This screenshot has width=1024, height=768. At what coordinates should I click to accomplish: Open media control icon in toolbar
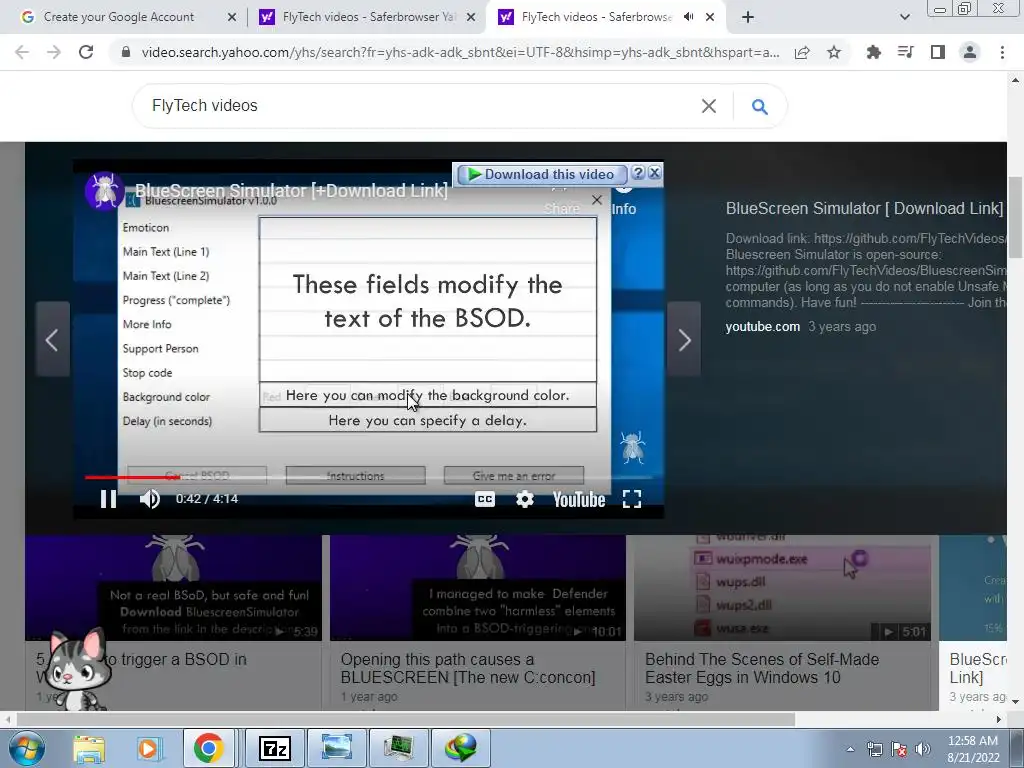tap(906, 52)
